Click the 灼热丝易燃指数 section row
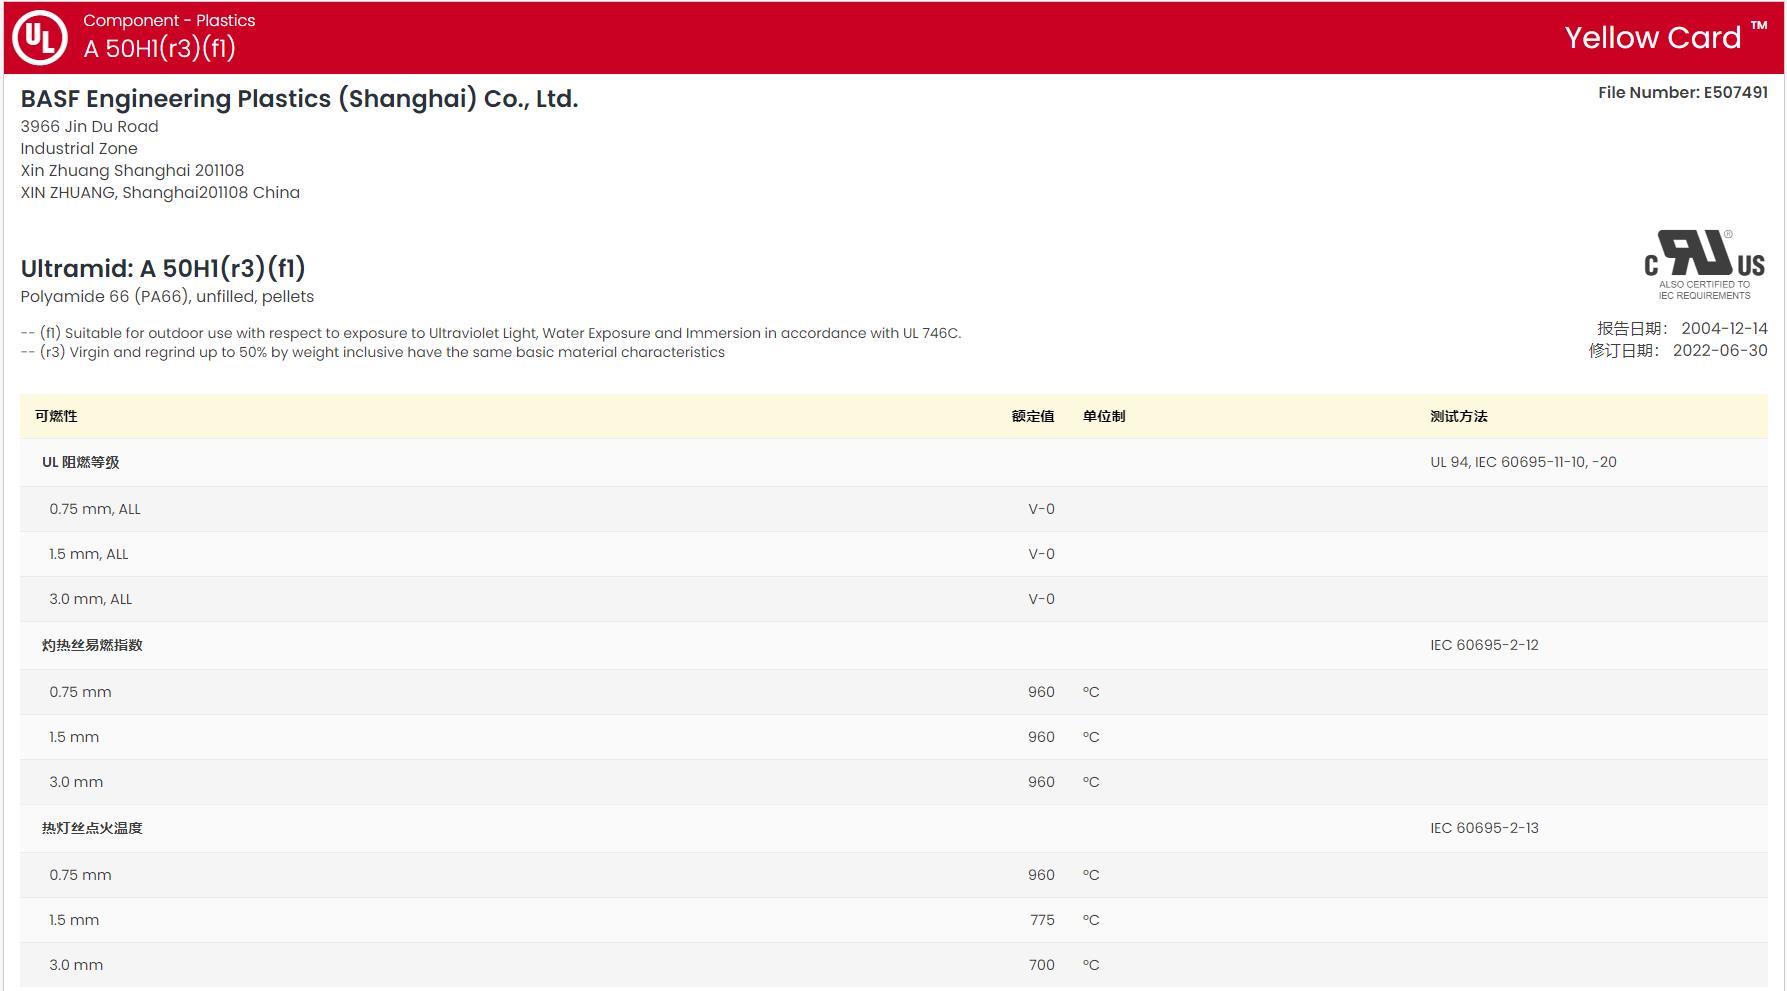Viewport: 1787px width, 991px height. tap(893, 646)
